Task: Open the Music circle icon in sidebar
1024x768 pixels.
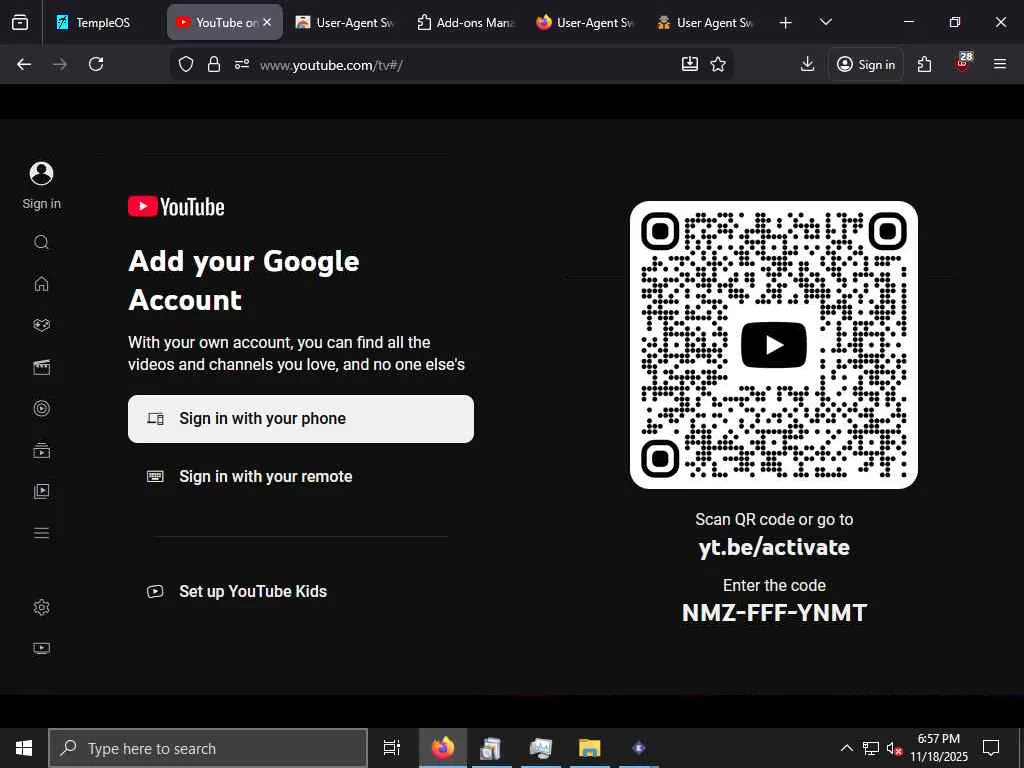Action: [41, 409]
